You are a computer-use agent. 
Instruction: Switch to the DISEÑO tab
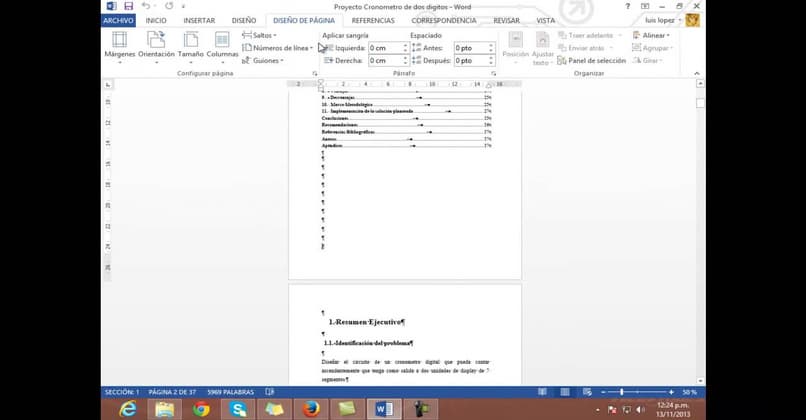pos(244,21)
